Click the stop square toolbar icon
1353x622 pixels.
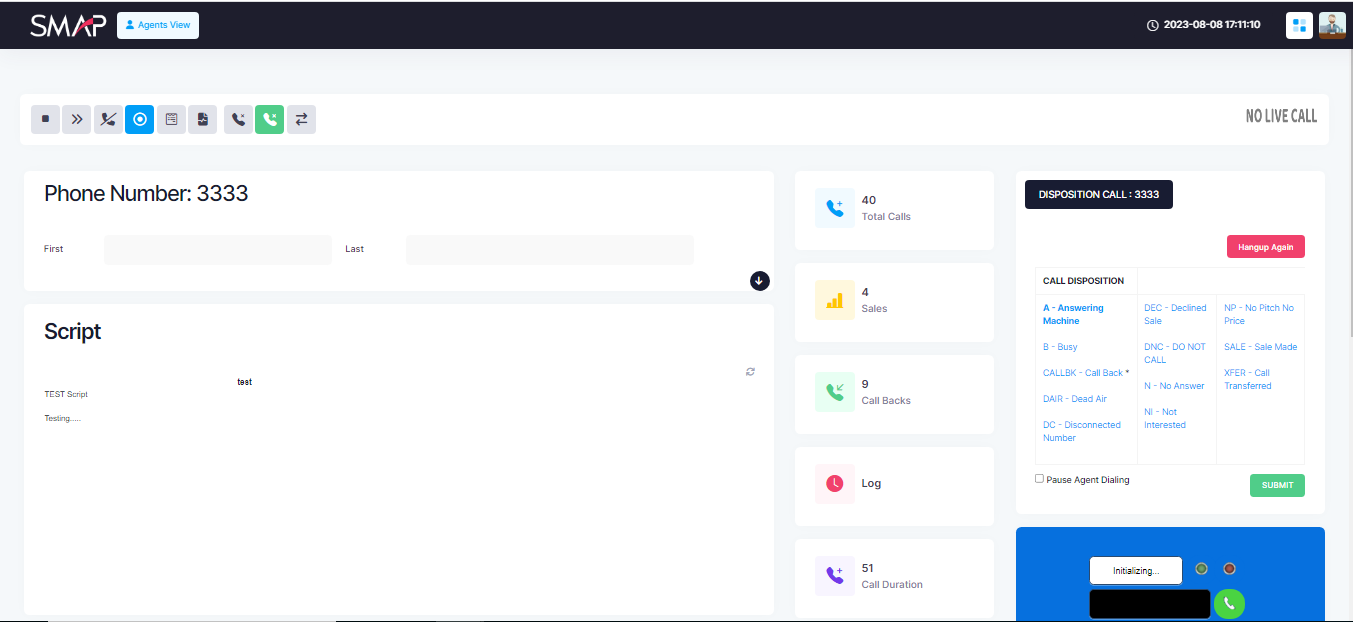pos(45,119)
